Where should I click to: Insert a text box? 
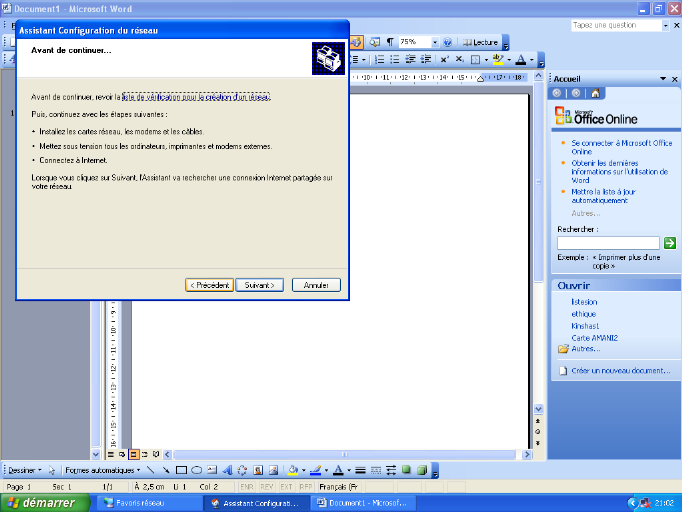pyautogui.click(x=212, y=470)
